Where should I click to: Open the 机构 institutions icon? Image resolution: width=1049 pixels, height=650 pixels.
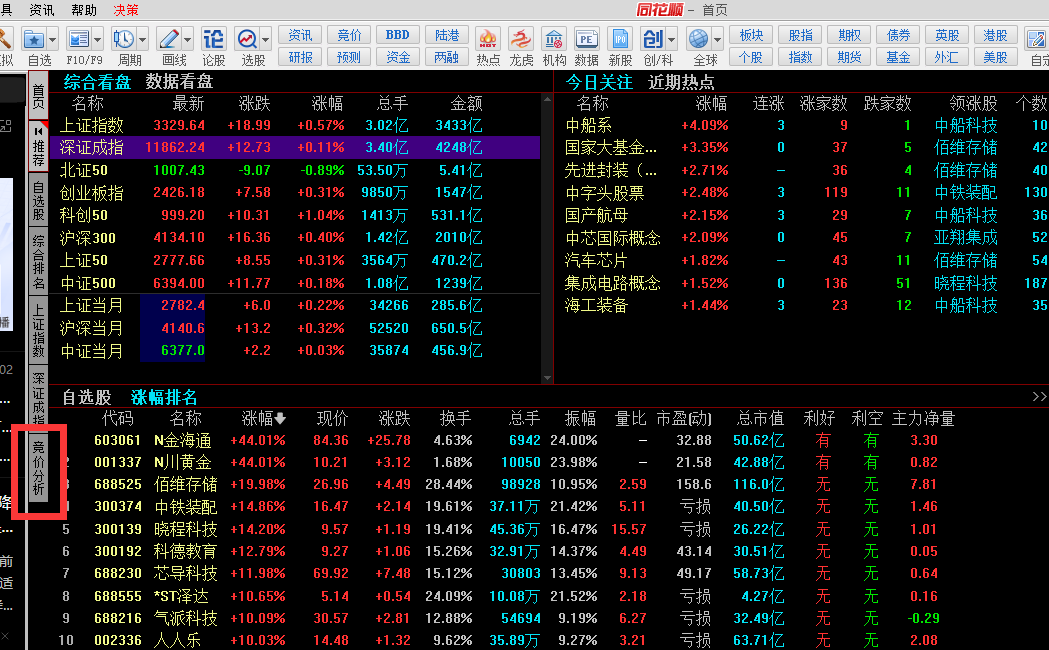pos(554,39)
